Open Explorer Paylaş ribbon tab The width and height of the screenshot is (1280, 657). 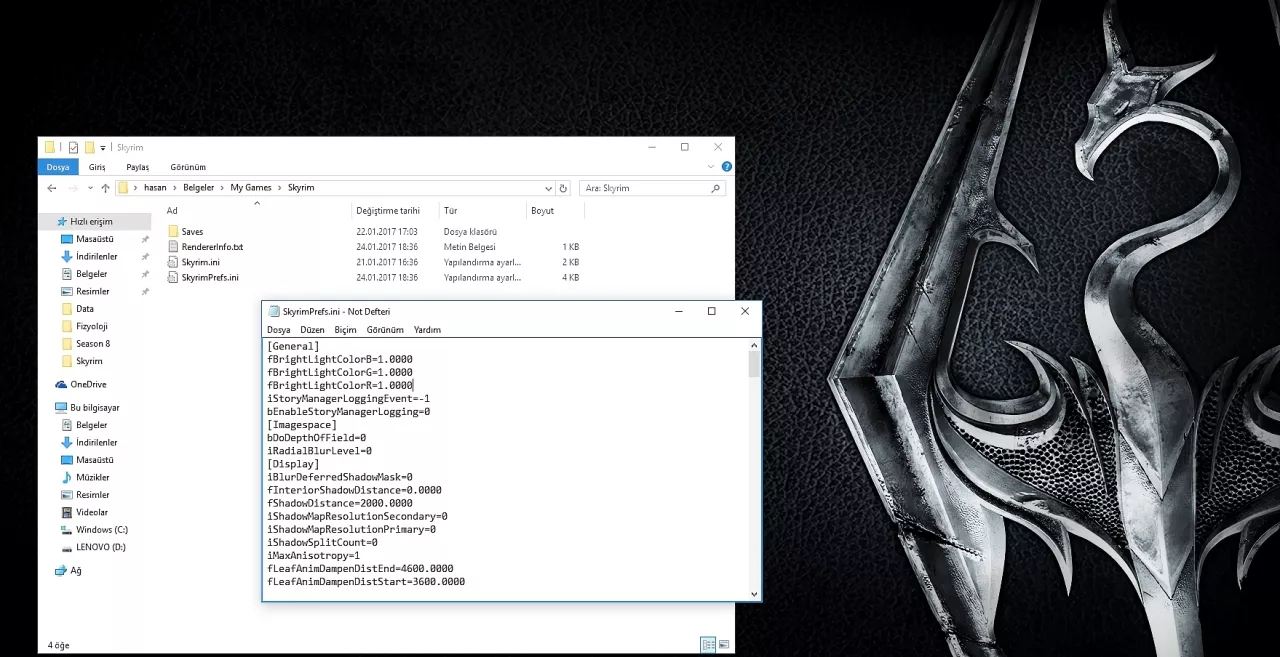pyautogui.click(x=137, y=167)
